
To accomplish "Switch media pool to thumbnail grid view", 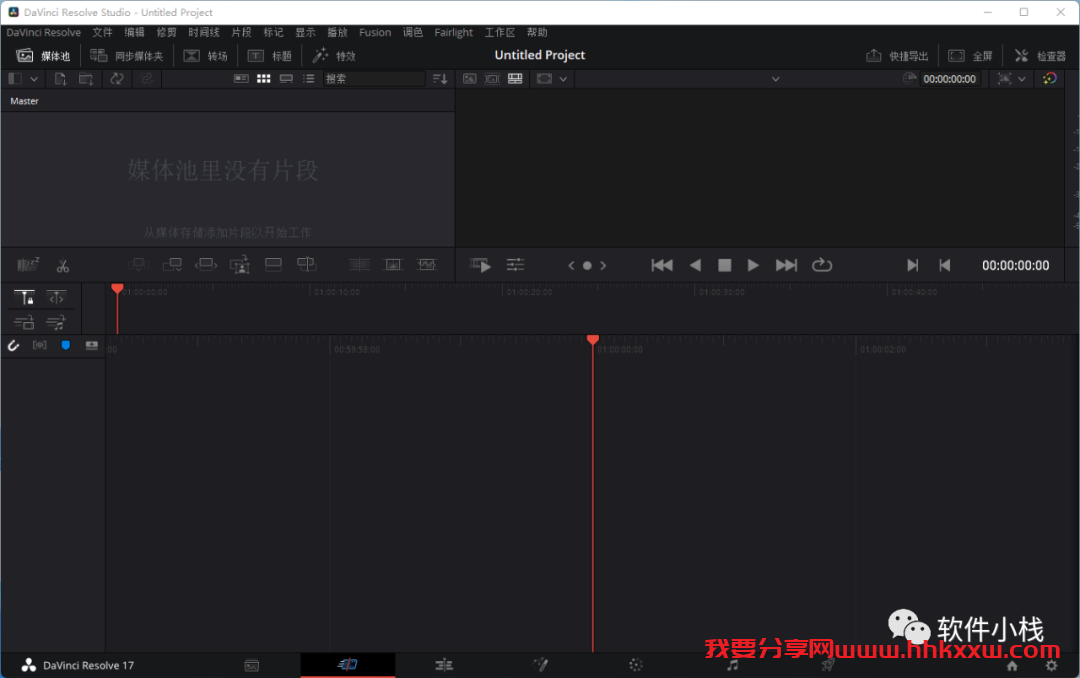I will pos(264,79).
